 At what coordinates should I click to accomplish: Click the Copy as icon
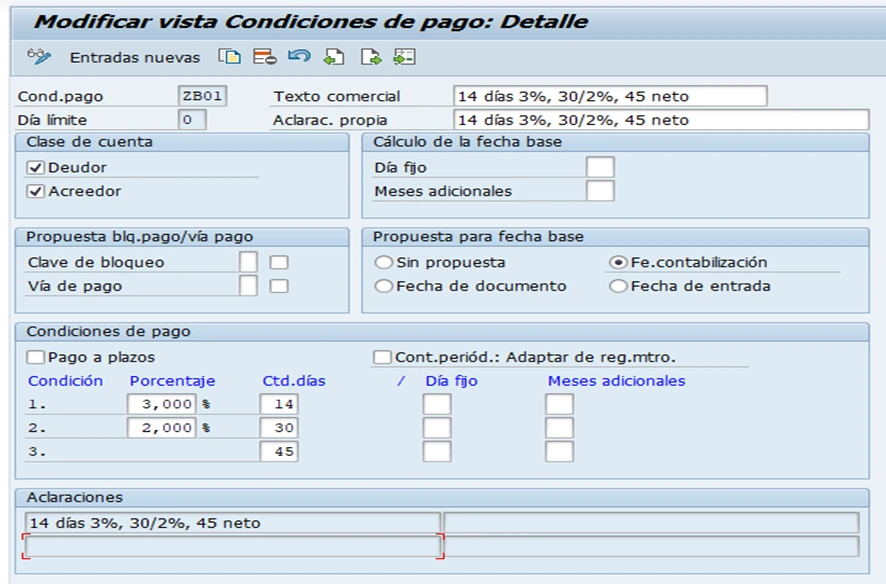(229, 57)
